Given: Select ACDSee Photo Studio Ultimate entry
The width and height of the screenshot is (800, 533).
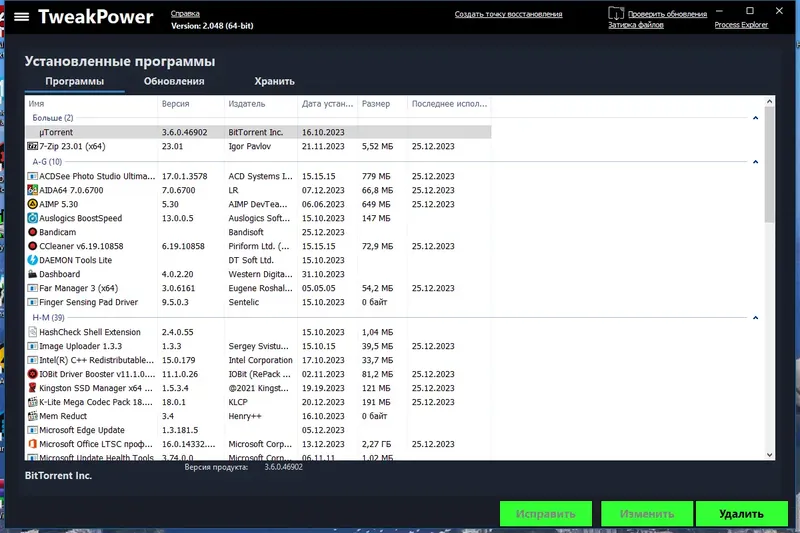Looking at the screenshot, I should (x=258, y=176).
